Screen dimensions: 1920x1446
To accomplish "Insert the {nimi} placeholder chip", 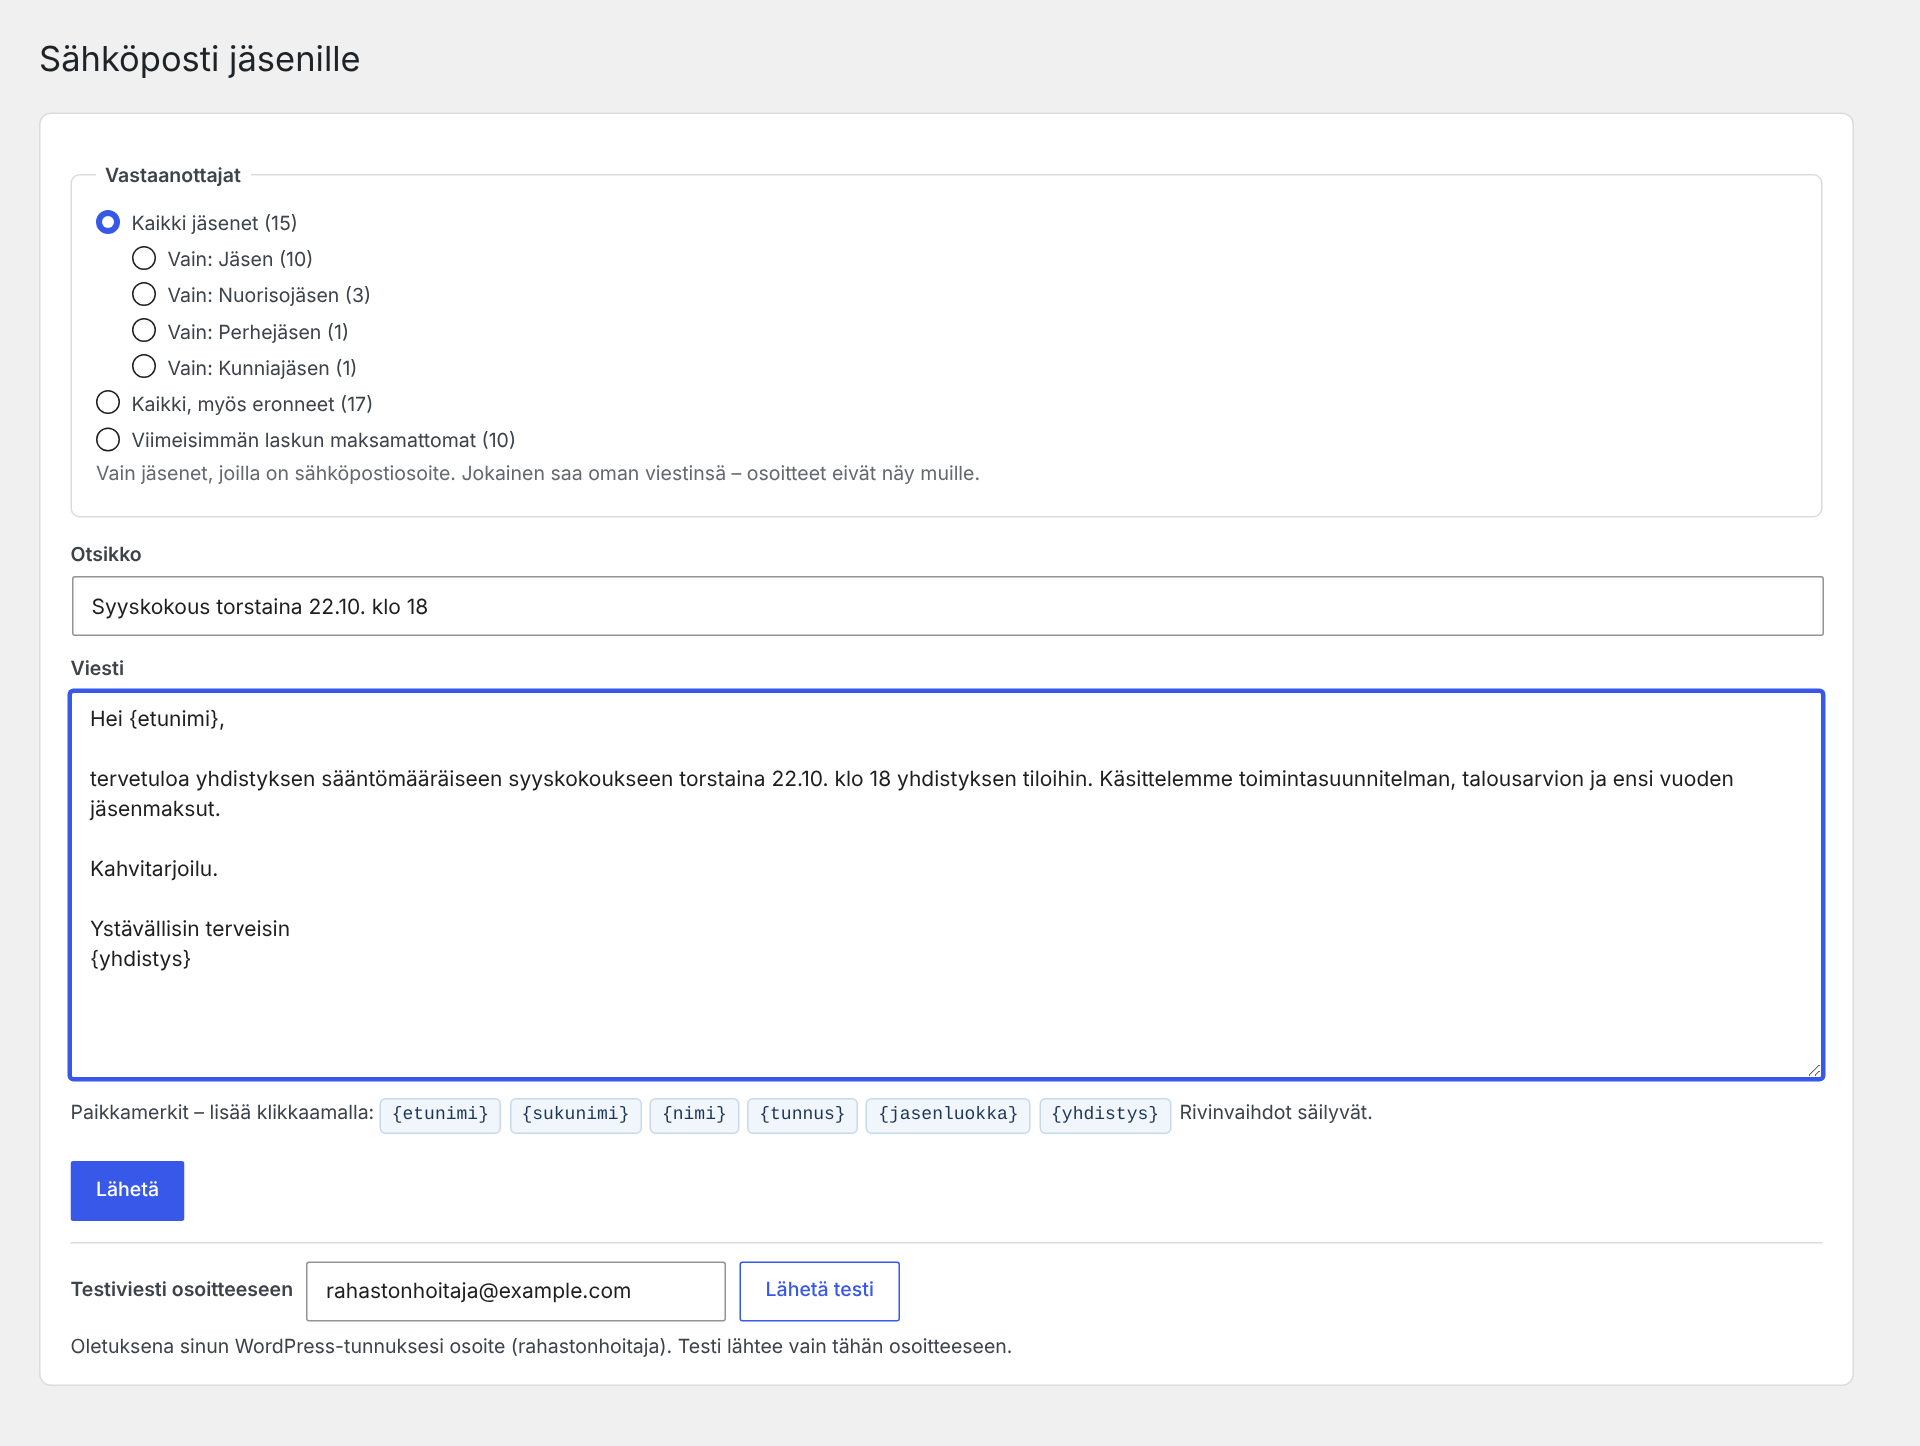I will (694, 1114).
